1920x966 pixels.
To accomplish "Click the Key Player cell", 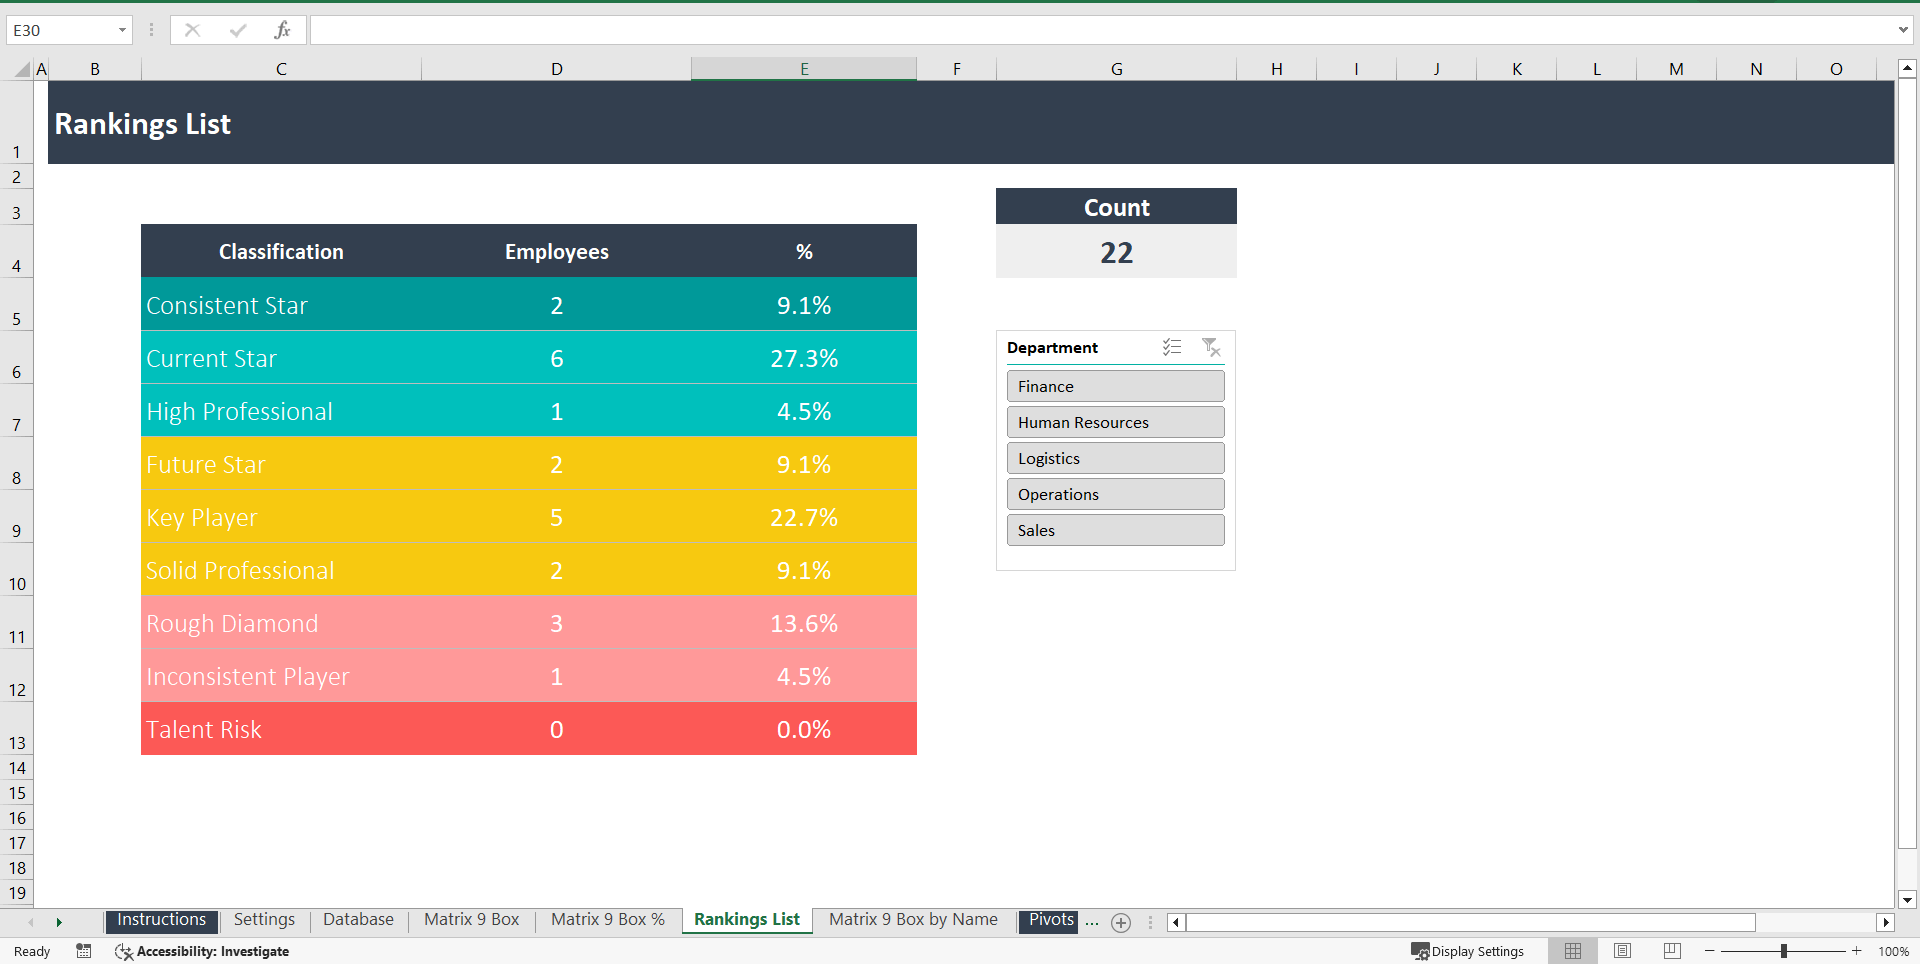I will tap(281, 517).
